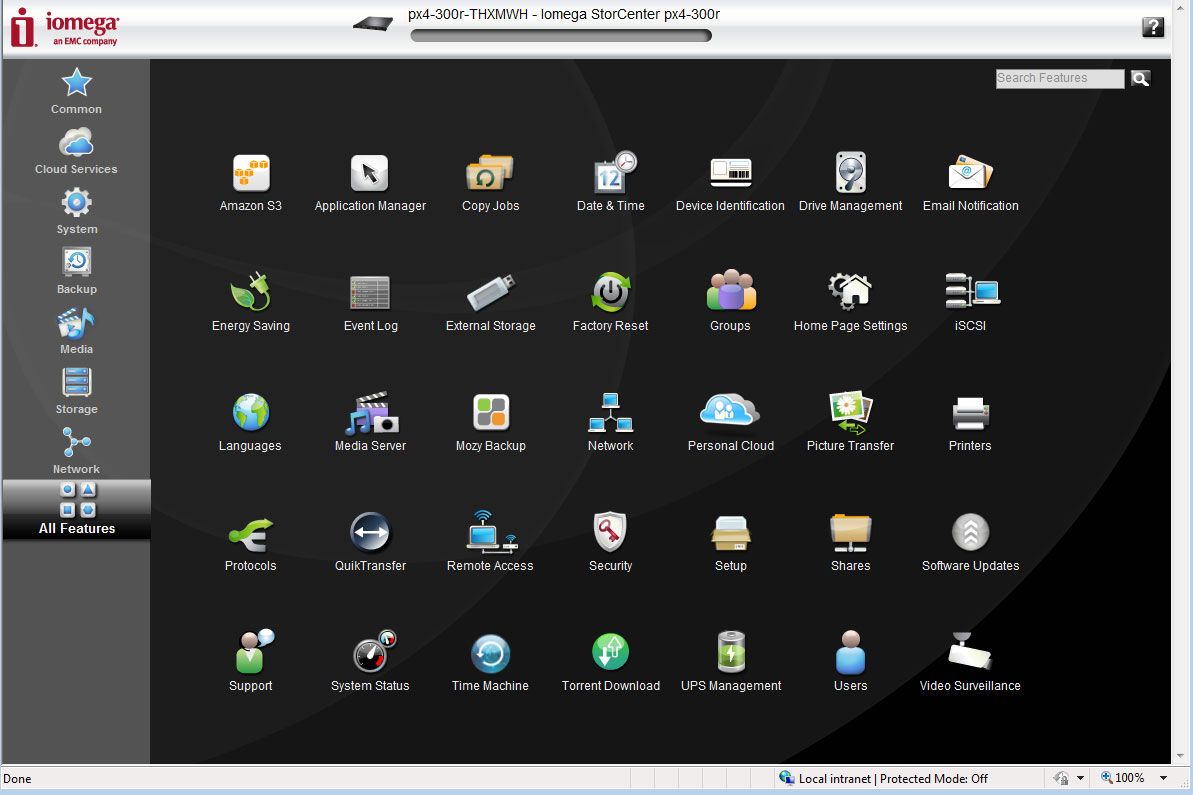Click the storage capacity progress bar
The image size is (1193, 795).
click(x=561, y=35)
